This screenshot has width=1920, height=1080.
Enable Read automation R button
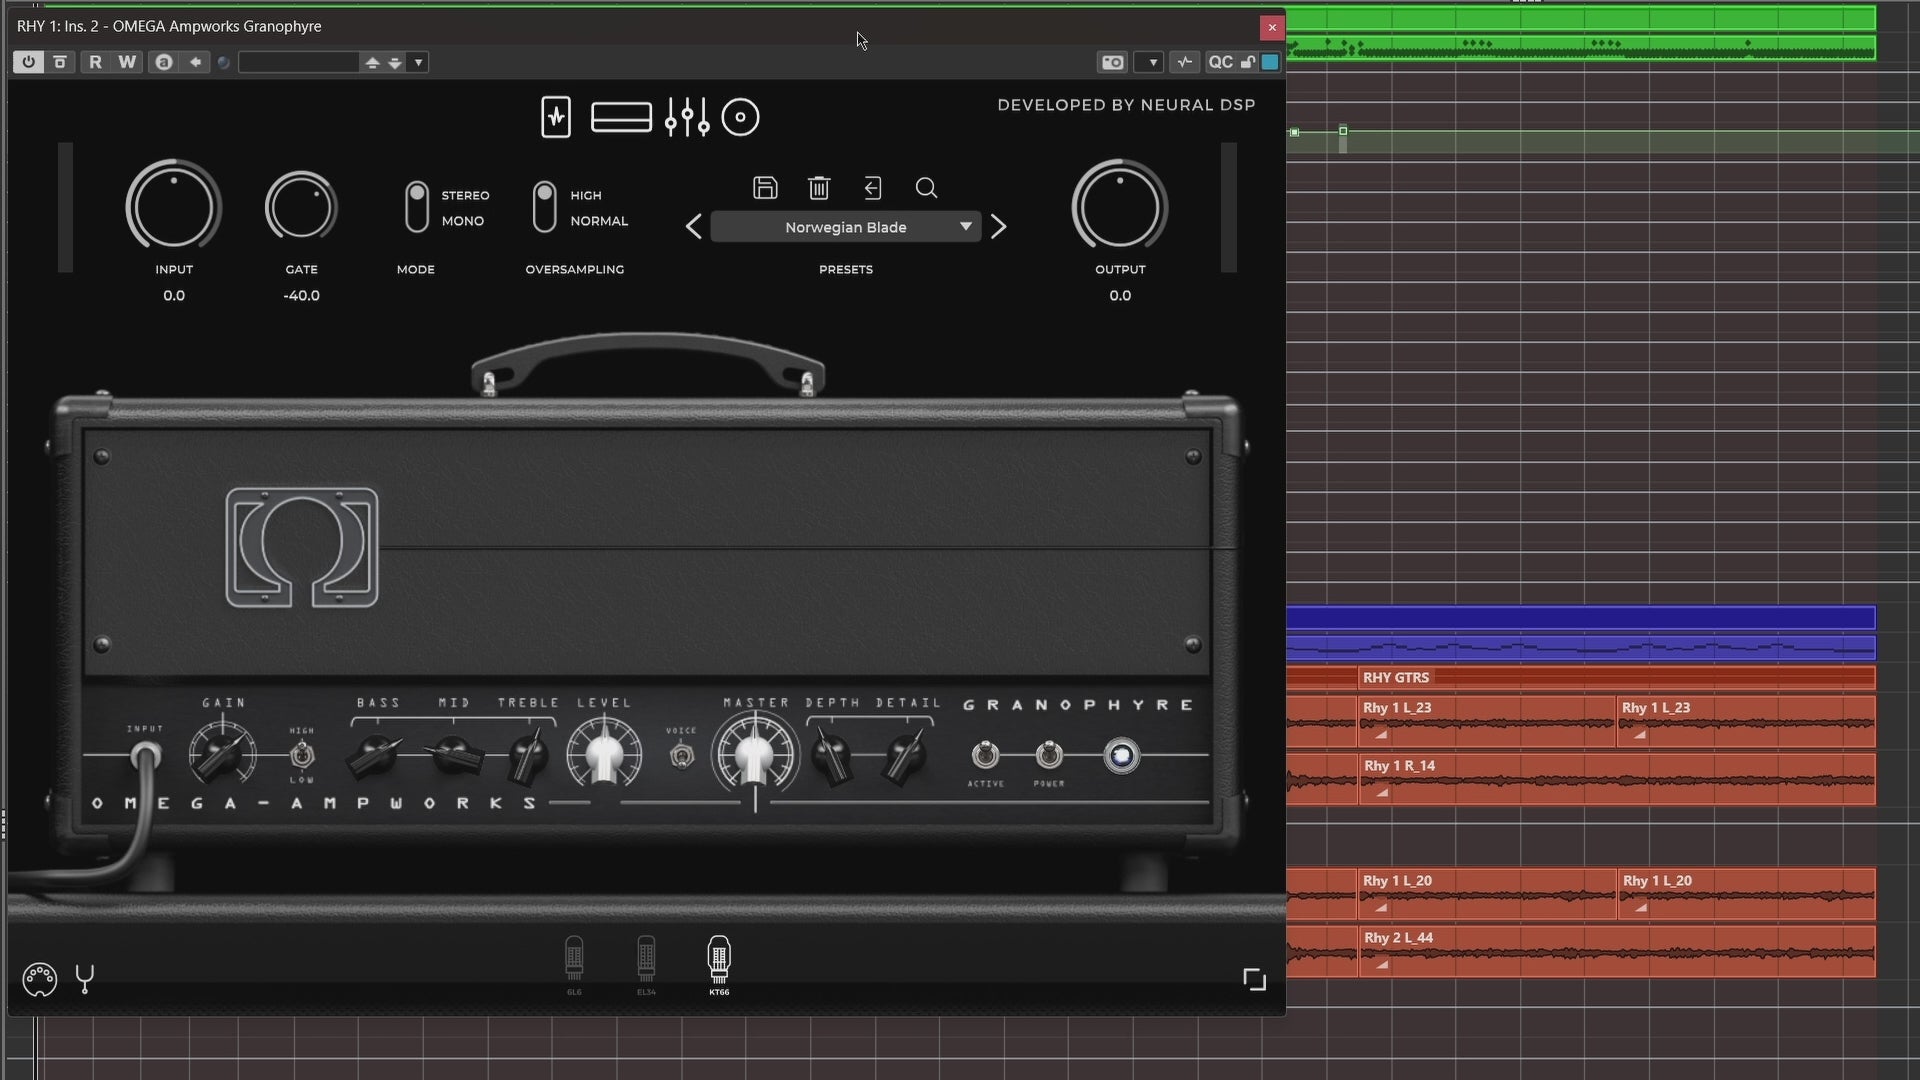95,62
